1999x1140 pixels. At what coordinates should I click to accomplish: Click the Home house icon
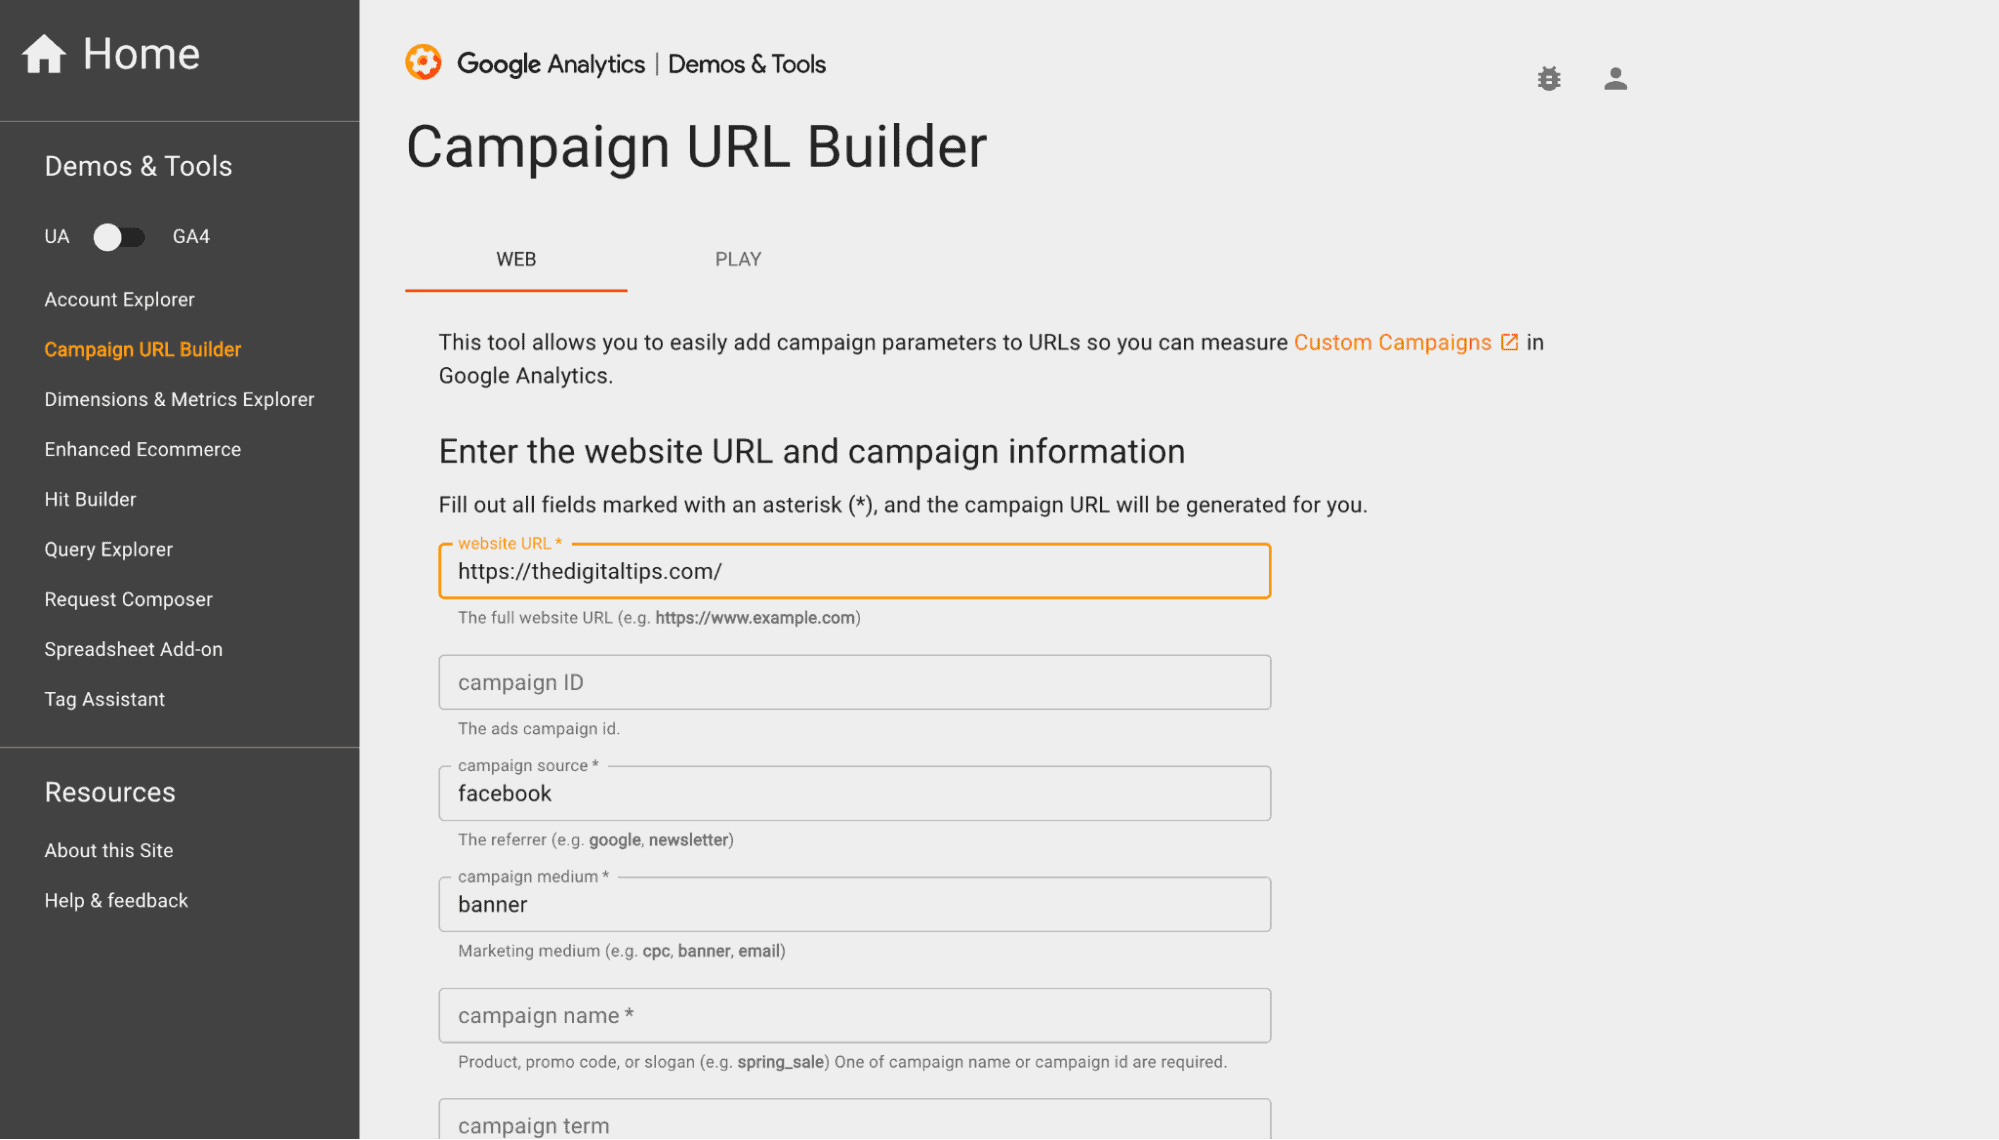click(x=44, y=54)
